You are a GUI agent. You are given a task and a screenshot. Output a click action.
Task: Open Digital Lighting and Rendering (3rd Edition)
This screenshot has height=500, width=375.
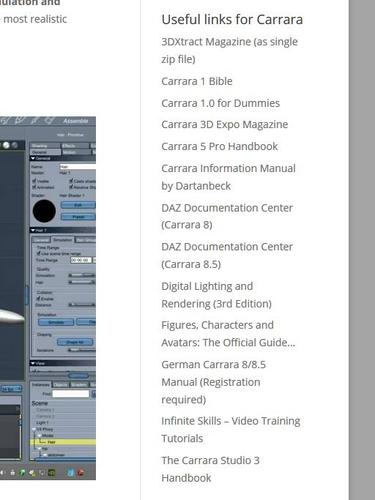pyautogui.click(x=216, y=295)
